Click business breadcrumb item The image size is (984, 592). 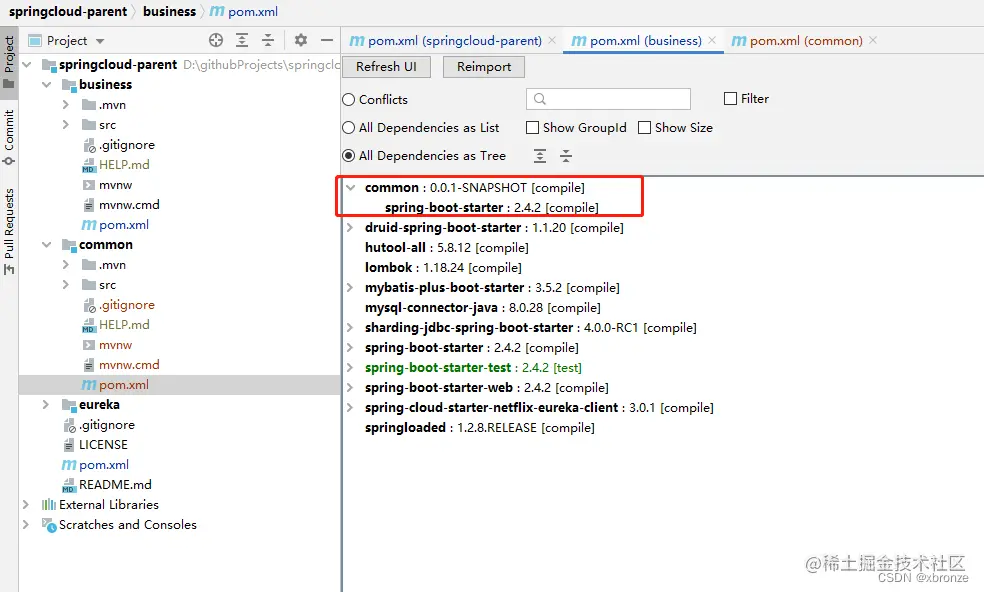tap(169, 11)
